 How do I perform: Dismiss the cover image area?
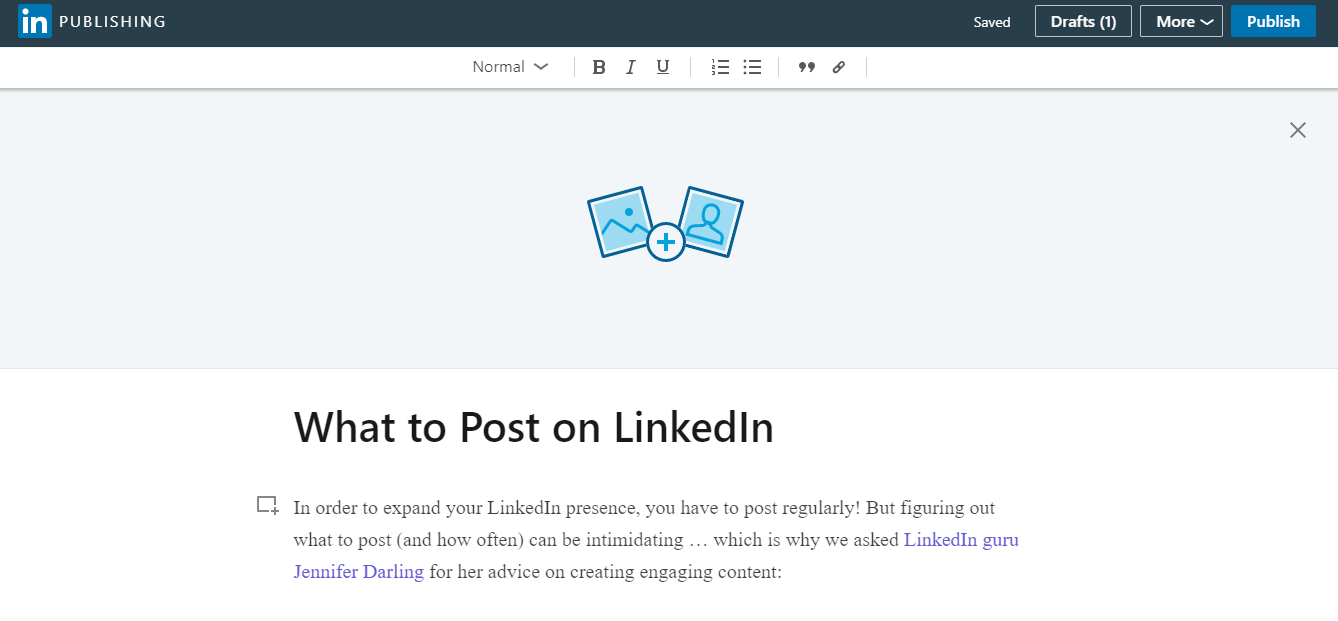click(x=1298, y=130)
